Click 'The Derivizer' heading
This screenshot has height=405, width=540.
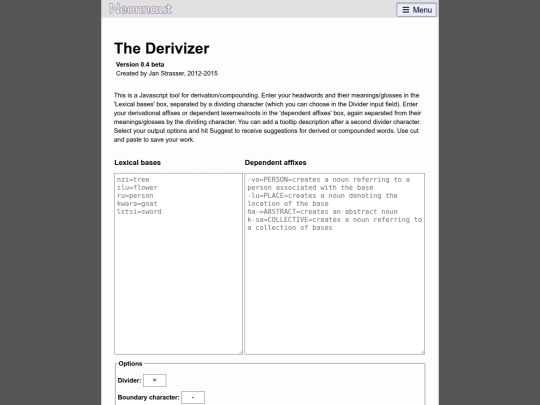[x=162, y=48]
